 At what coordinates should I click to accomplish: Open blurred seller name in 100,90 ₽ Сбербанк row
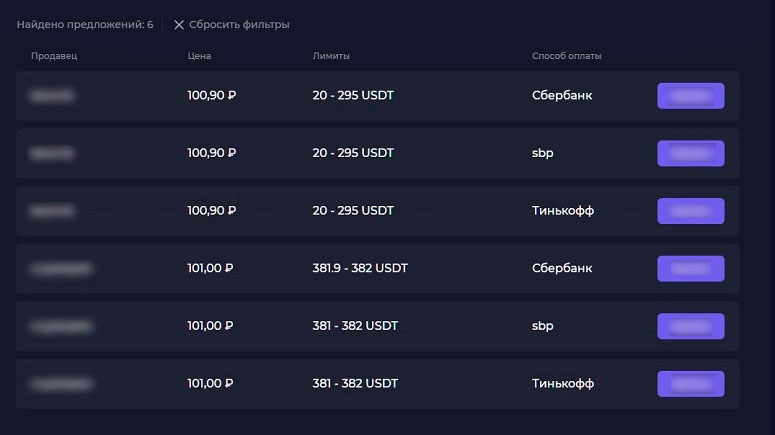click(x=53, y=96)
